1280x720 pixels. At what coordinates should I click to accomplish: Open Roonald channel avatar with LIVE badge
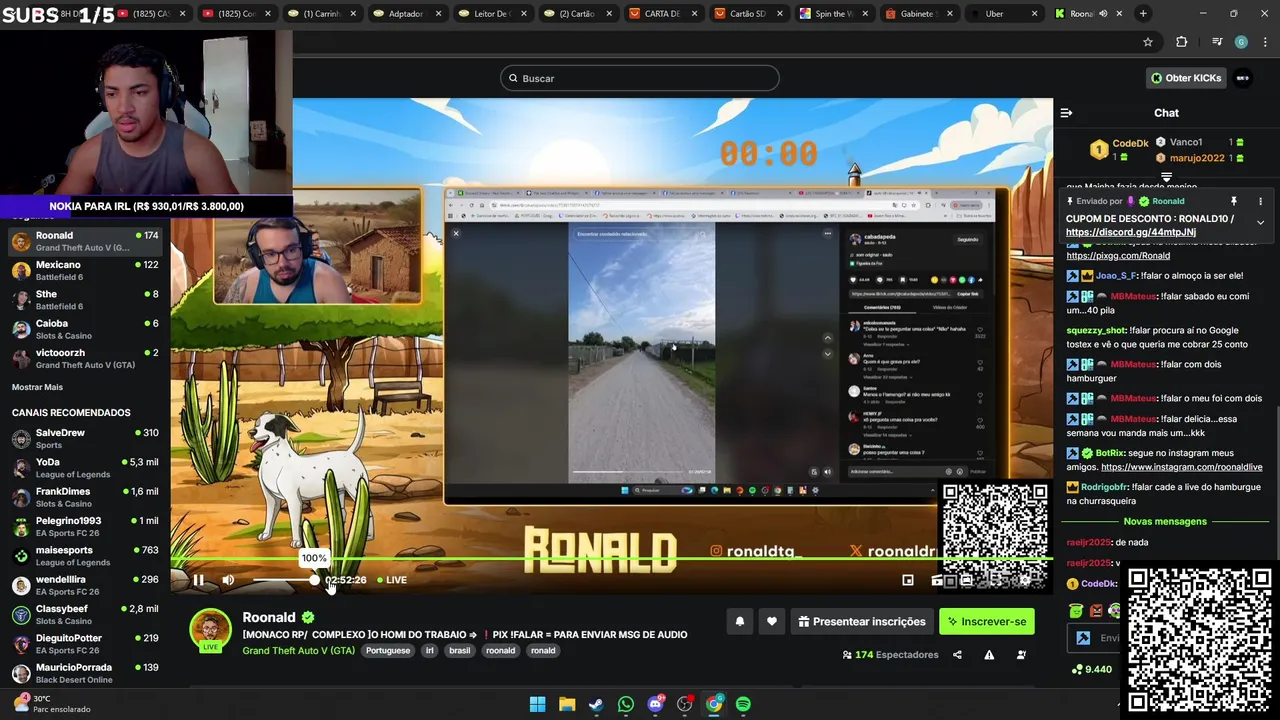pos(210,630)
